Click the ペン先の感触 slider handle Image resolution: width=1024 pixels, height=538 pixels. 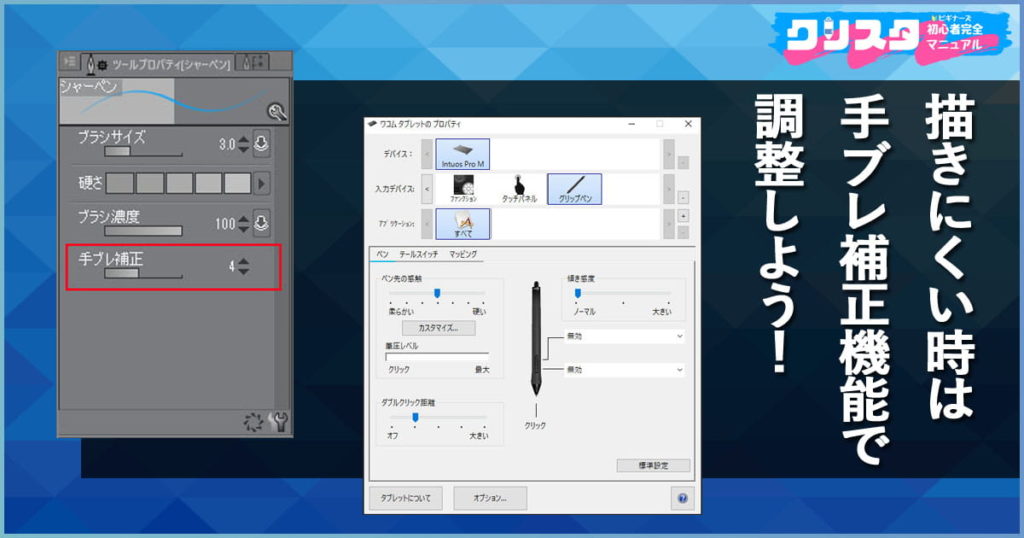(x=437, y=293)
